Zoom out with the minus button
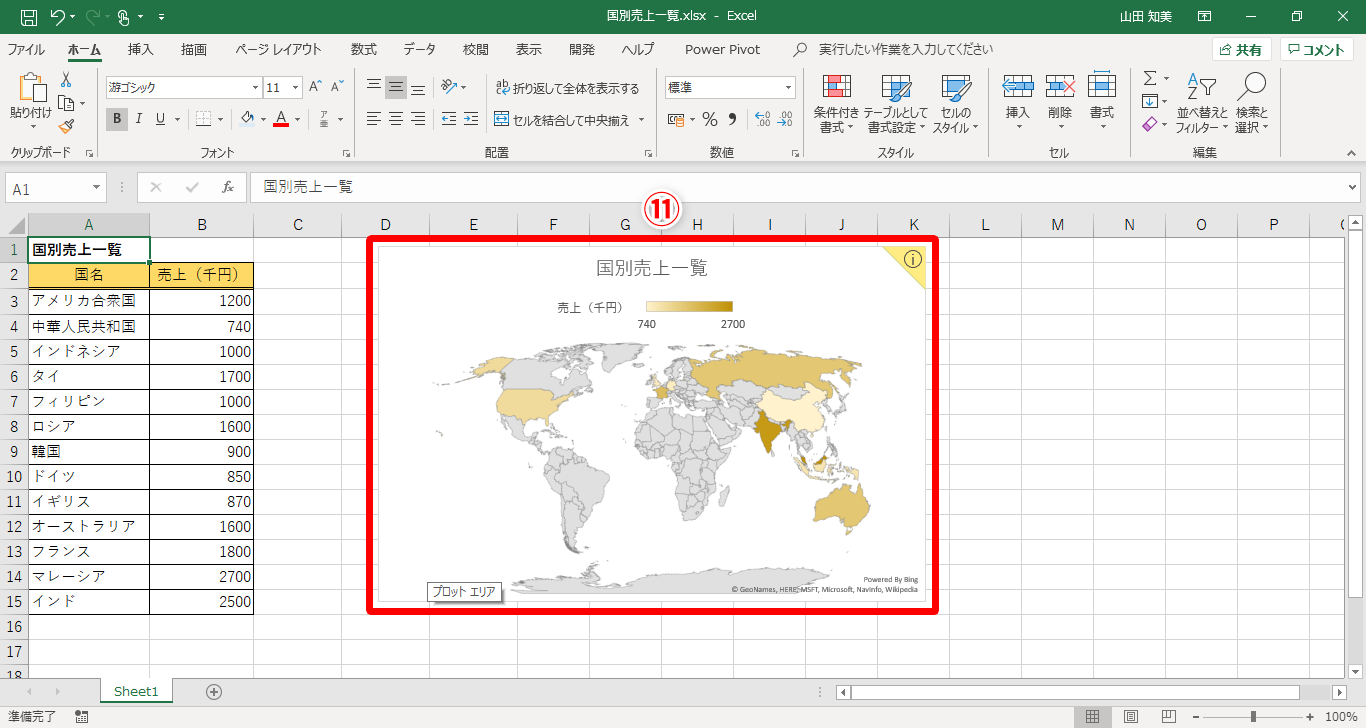Viewport: 1366px width, 728px height. coord(1194,716)
